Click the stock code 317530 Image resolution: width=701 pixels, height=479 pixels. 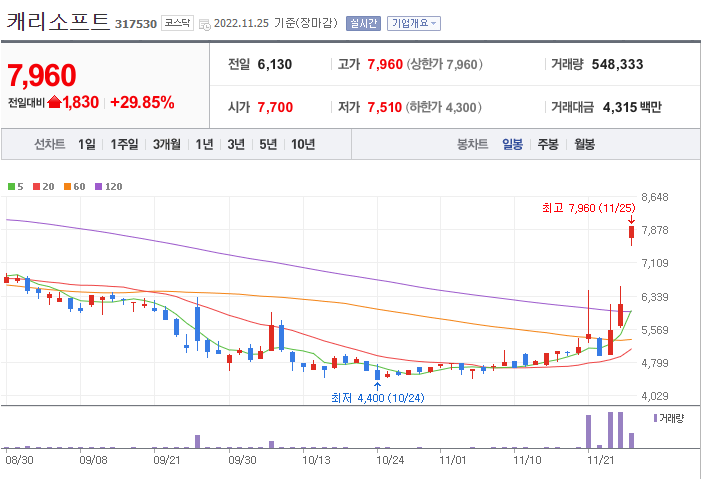(136, 24)
